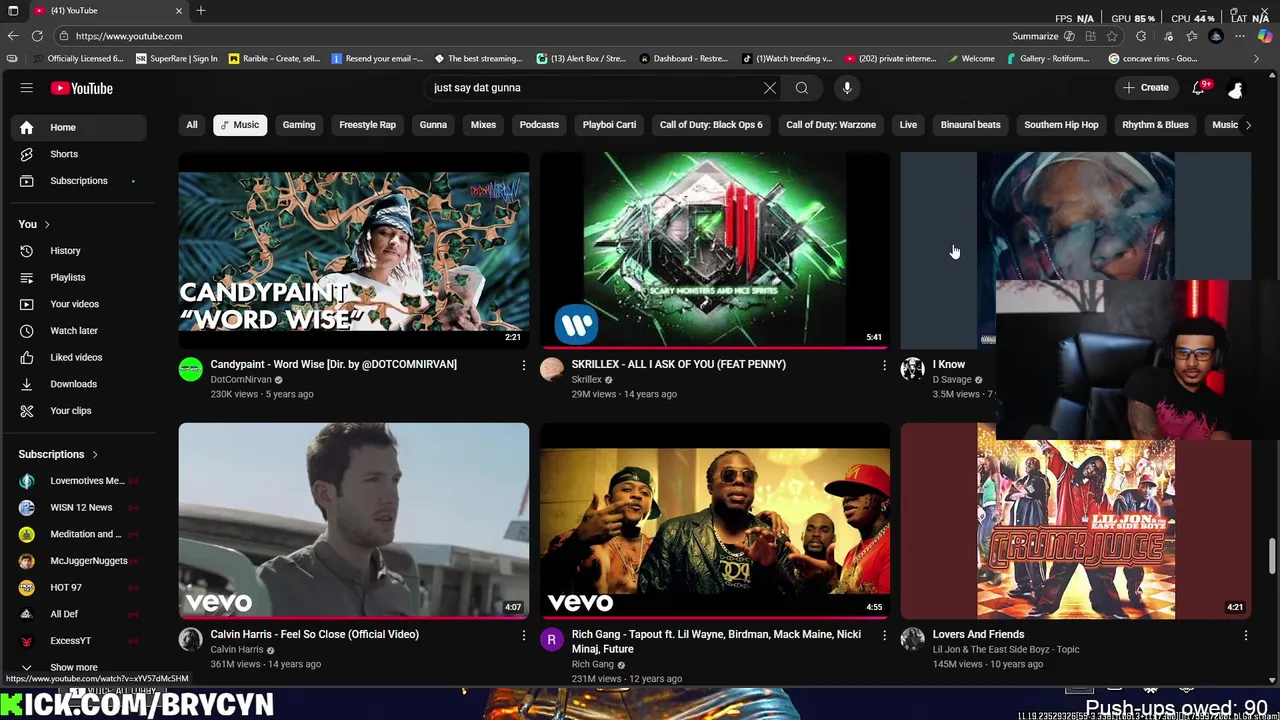Open Lovemotives Me... channel subscription
The image size is (1280, 720).
click(79, 481)
